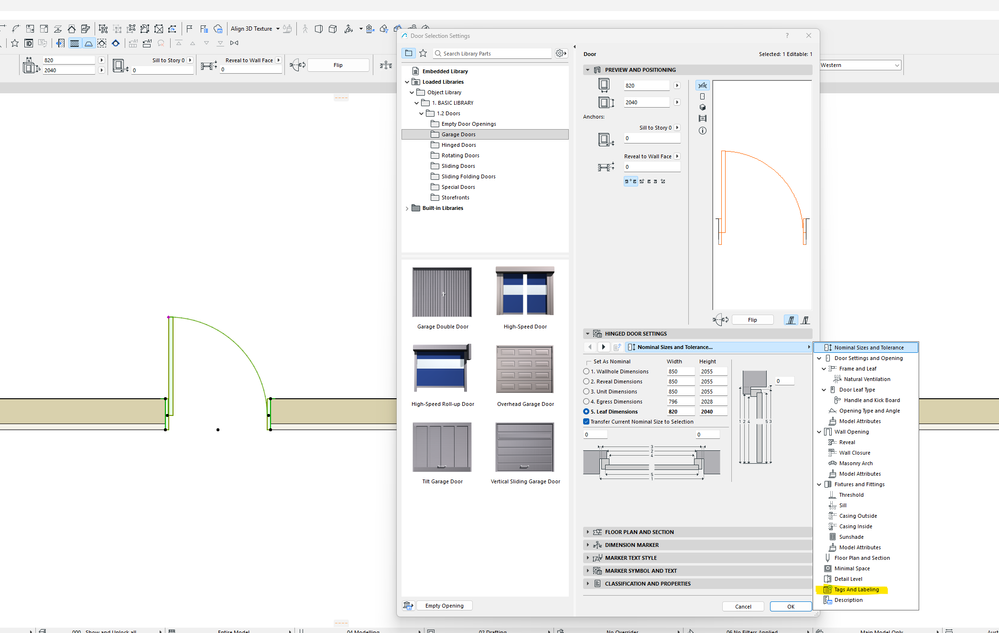Go to next settings page arrow

(603, 347)
